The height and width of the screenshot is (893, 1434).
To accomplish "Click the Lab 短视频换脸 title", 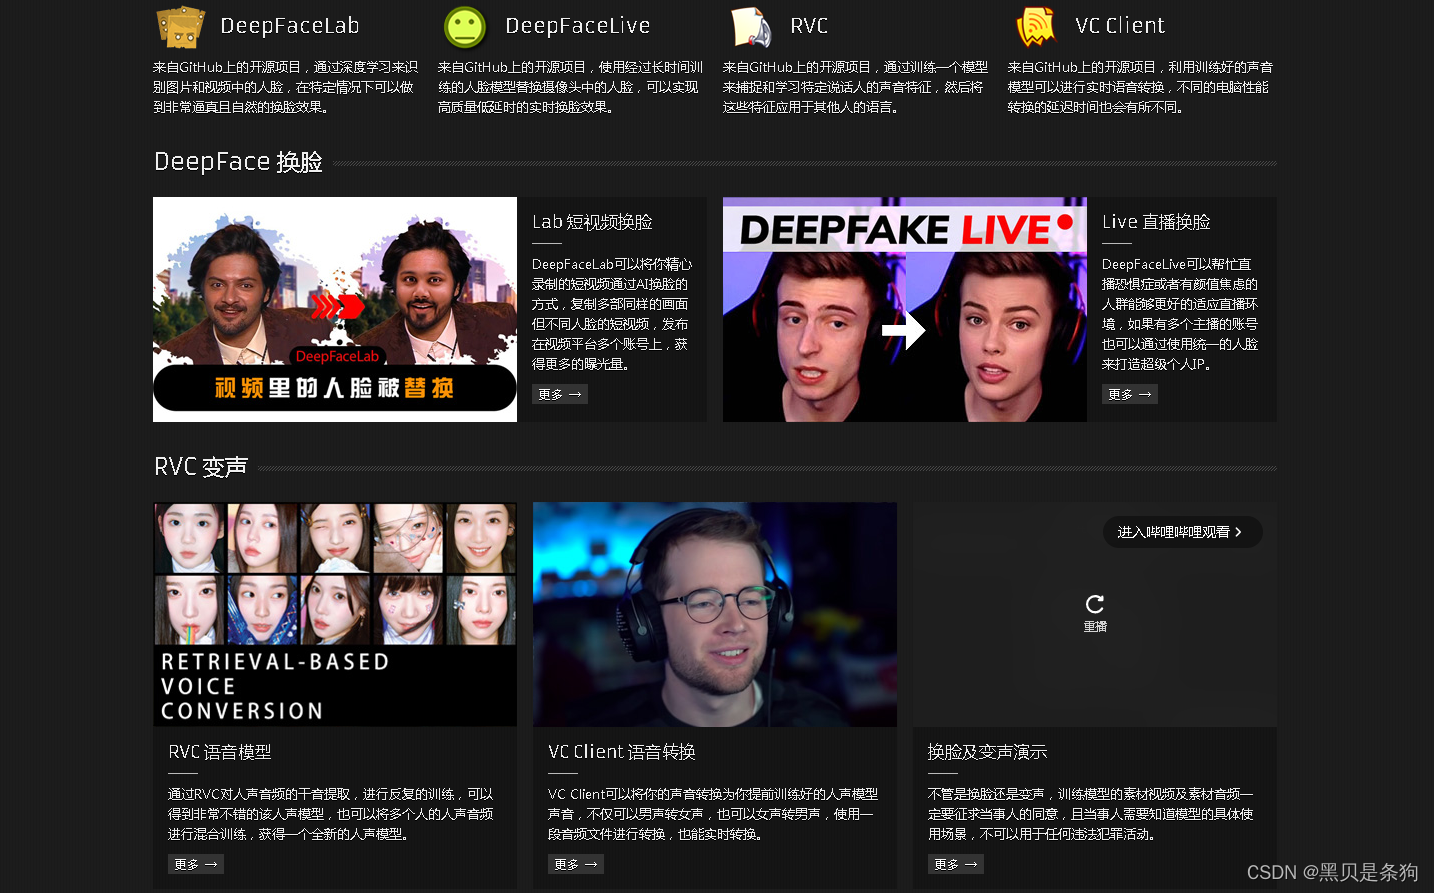I will coord(592,222).
